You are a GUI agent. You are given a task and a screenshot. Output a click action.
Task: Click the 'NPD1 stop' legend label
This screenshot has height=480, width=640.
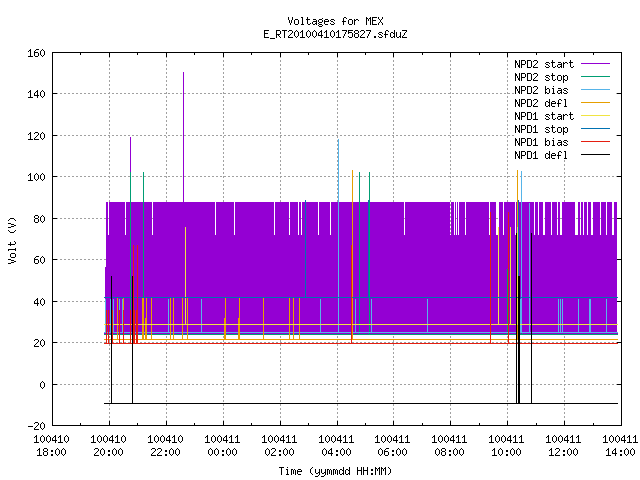(x=541, y=129)
